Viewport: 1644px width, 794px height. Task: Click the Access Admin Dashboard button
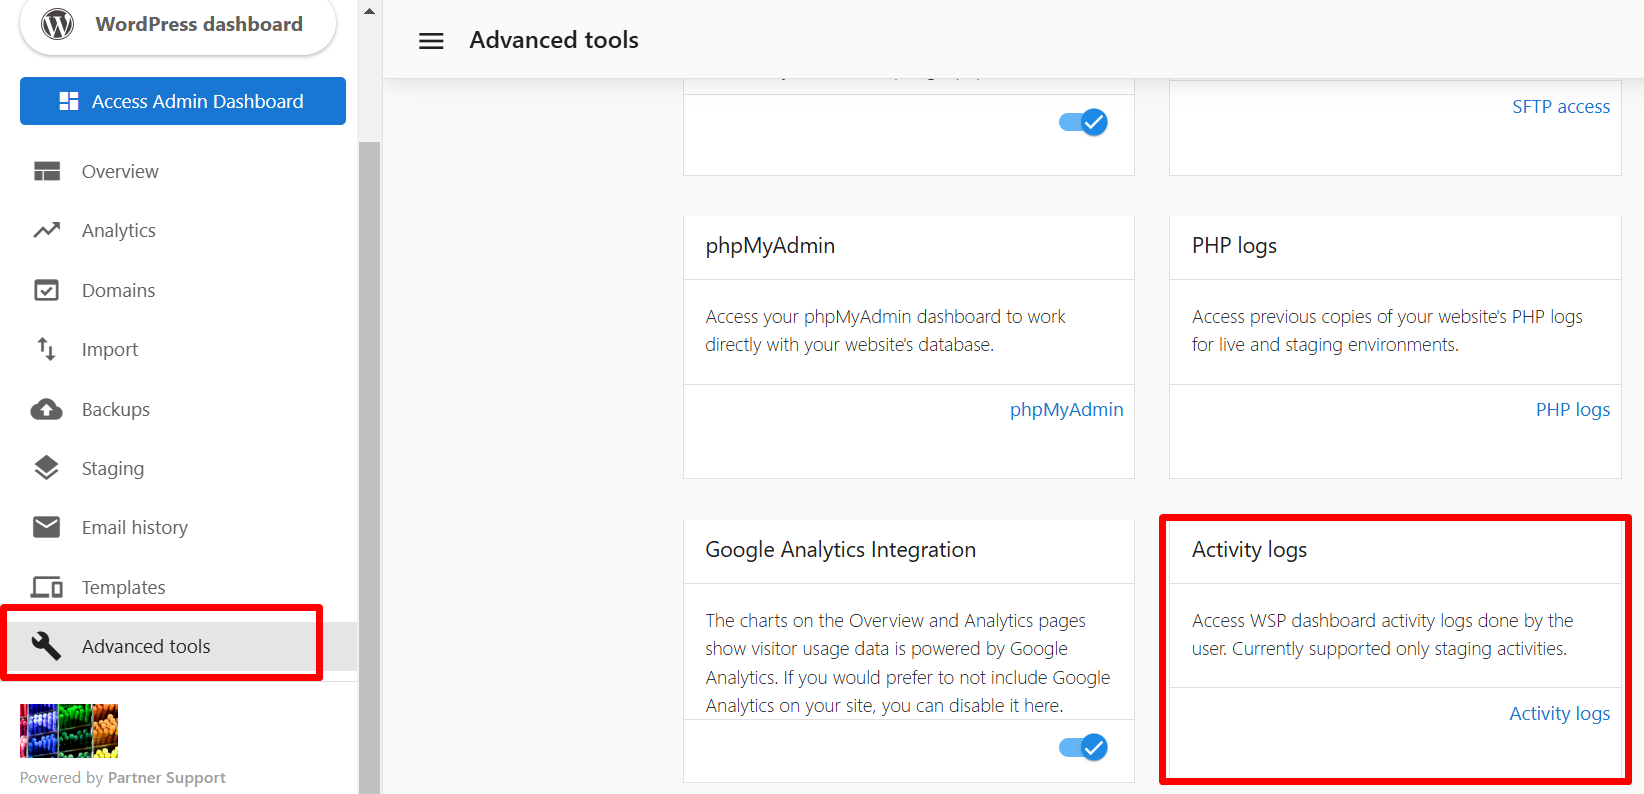(x=182, y=101)
